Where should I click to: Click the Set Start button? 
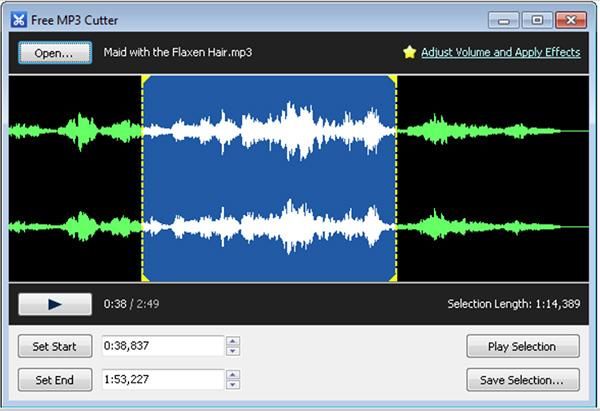[55, 346]
